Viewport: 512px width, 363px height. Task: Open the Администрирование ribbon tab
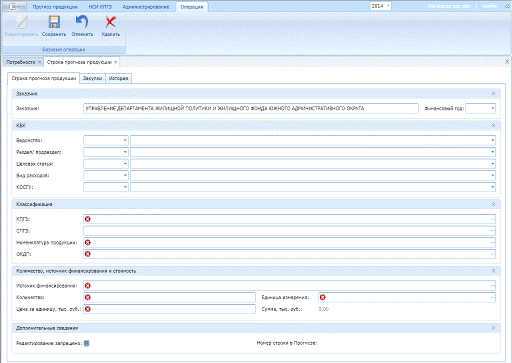146,7
